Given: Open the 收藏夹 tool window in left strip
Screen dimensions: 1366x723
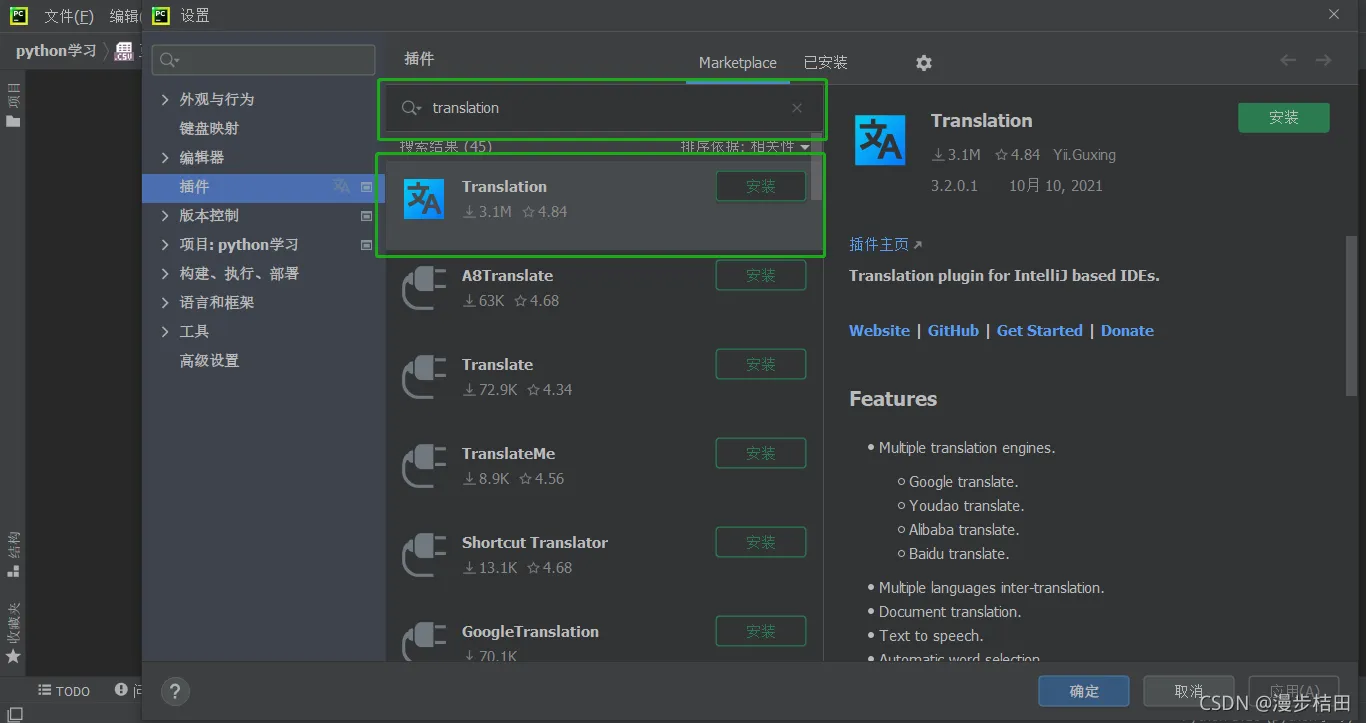Looking at the screenshot, I should point(13,633).
